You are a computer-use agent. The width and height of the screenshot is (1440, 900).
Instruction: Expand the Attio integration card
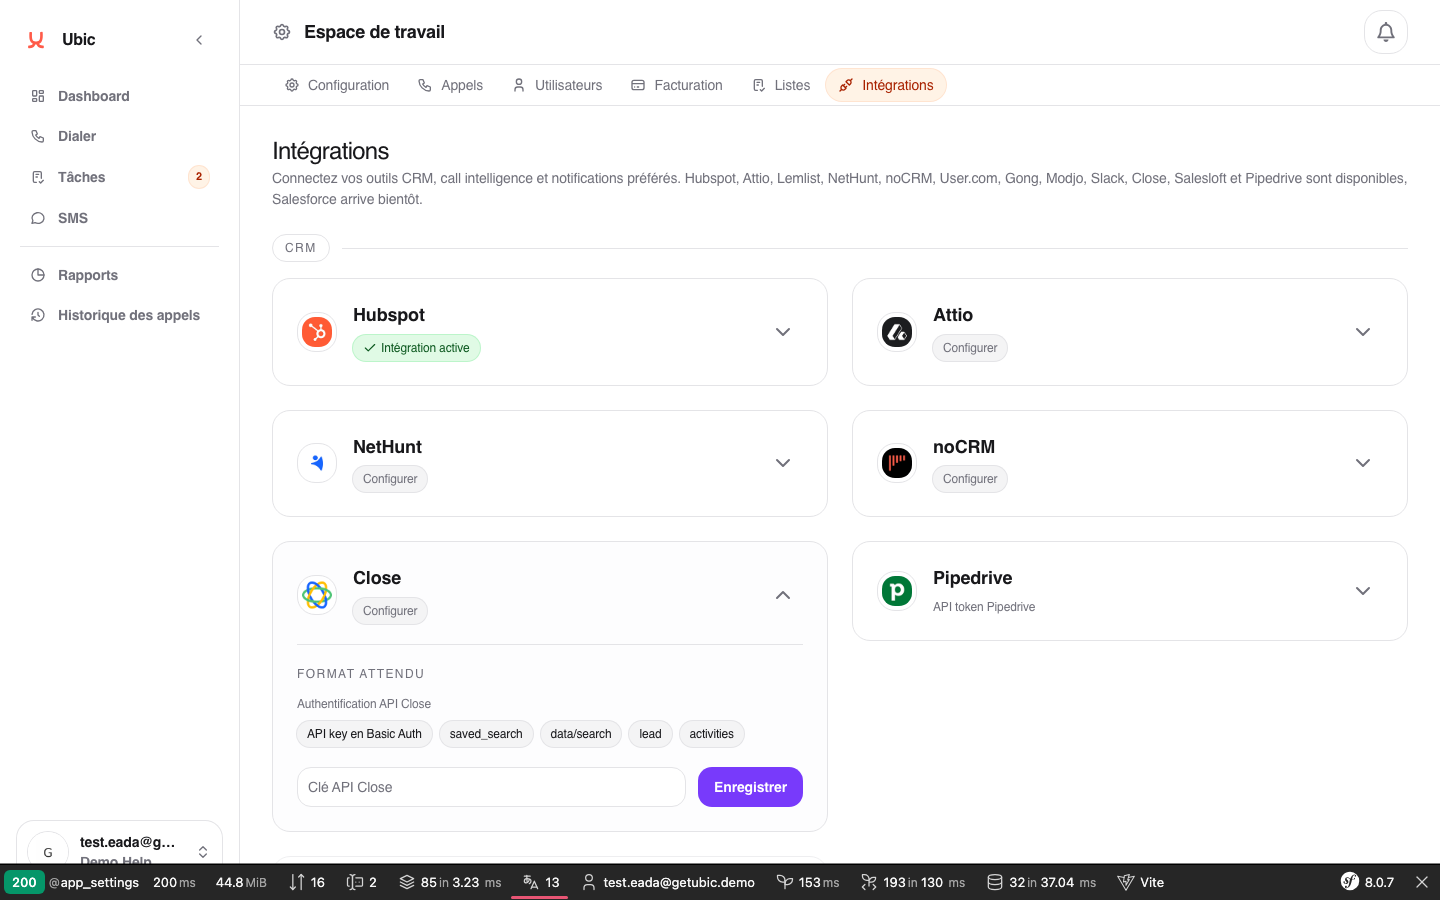1363,332
